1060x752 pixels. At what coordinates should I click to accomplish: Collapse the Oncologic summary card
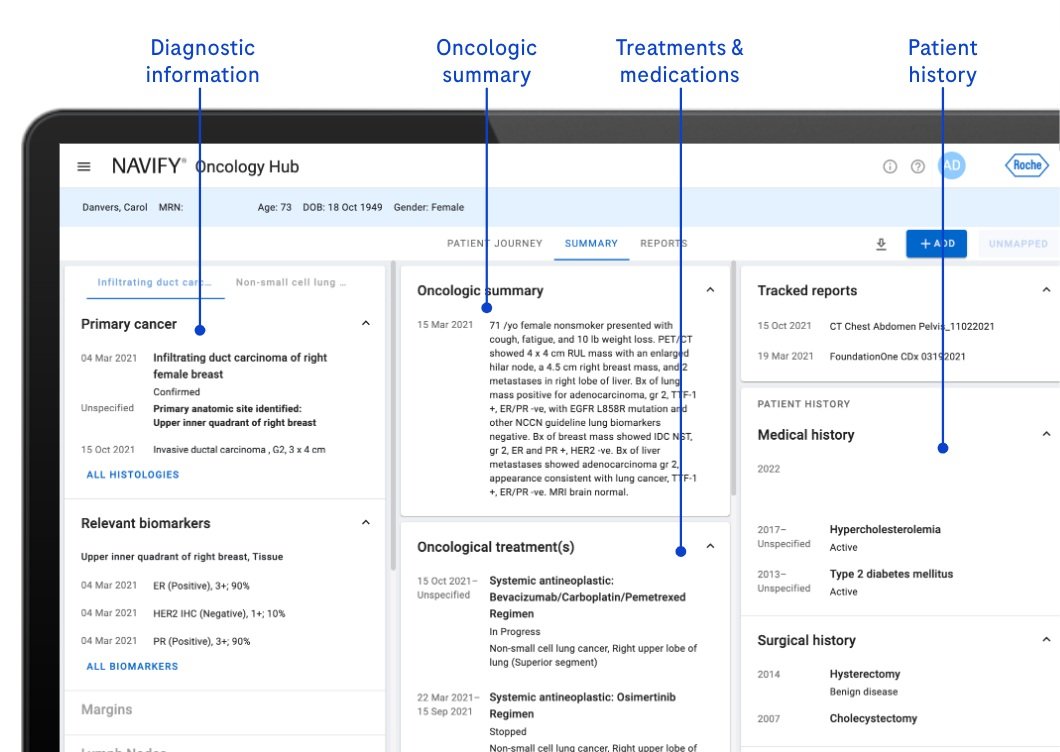tap(710, 289)
